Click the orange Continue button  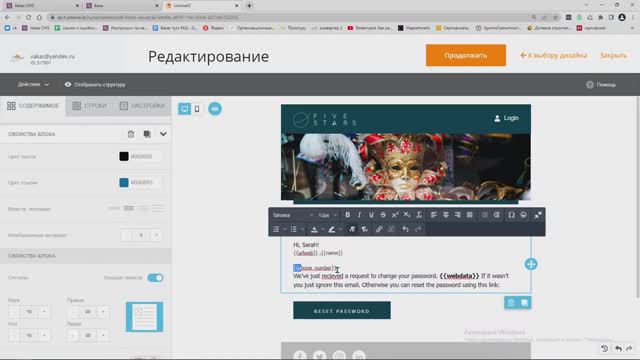coord(466,55)
